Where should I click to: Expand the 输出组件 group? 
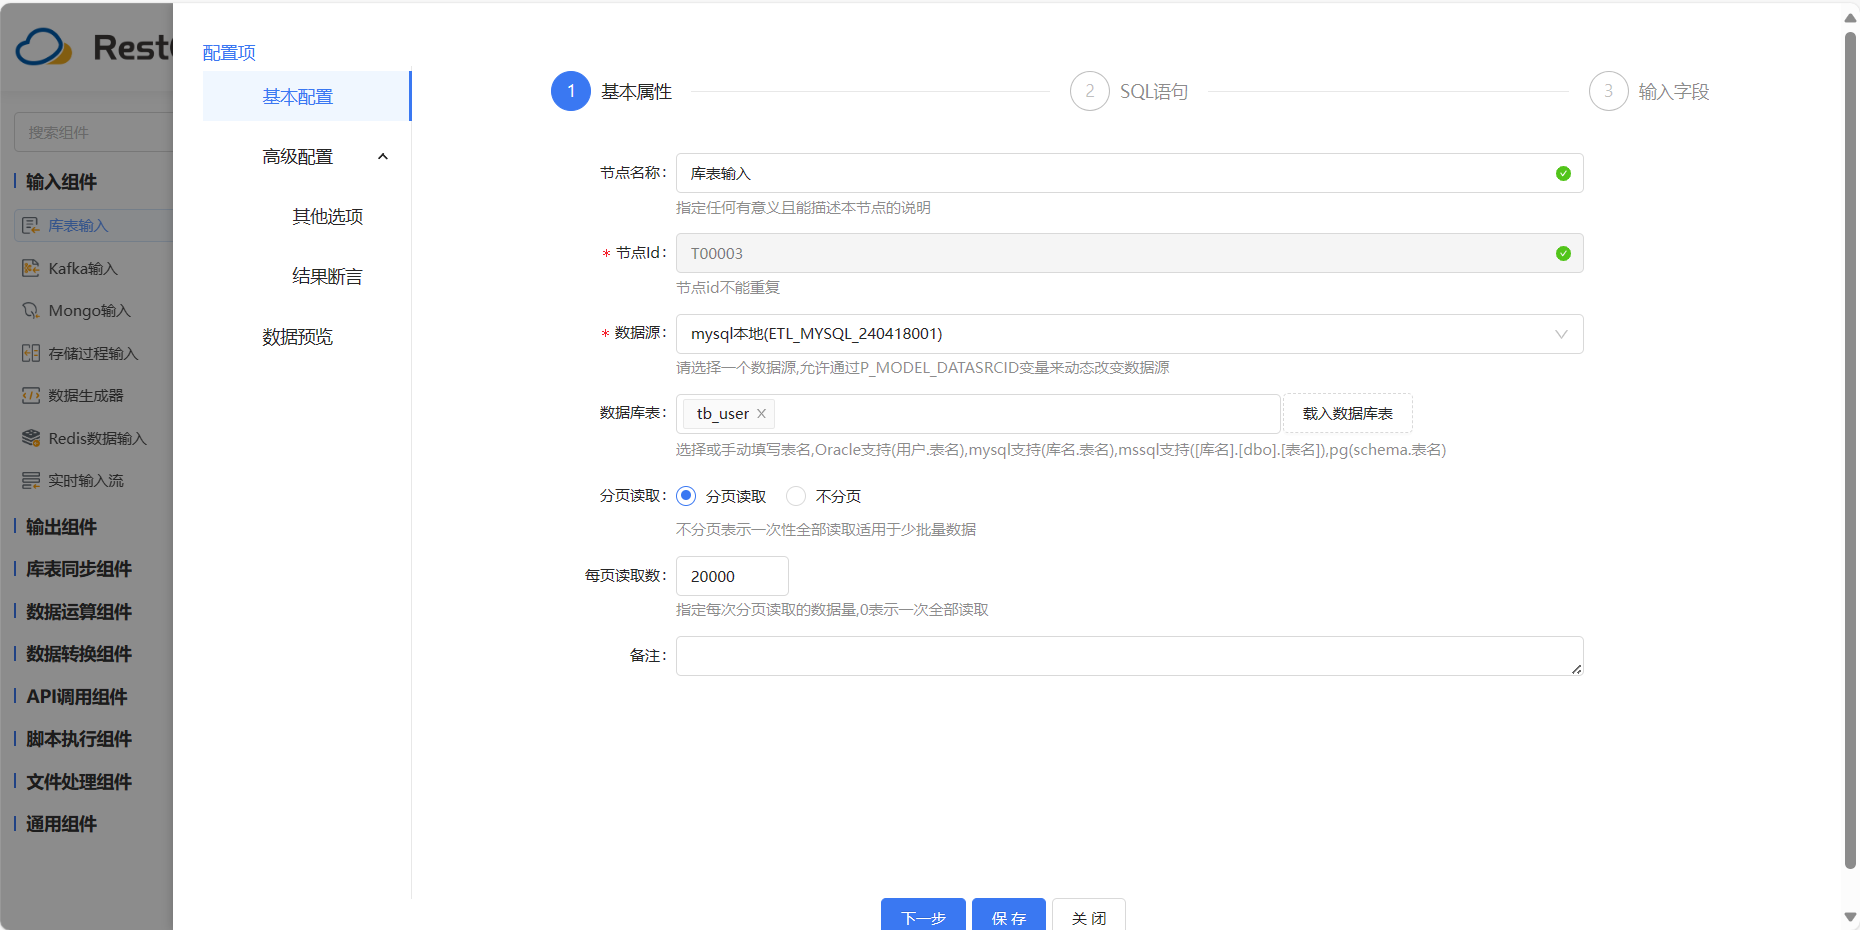tap(61, 527)
